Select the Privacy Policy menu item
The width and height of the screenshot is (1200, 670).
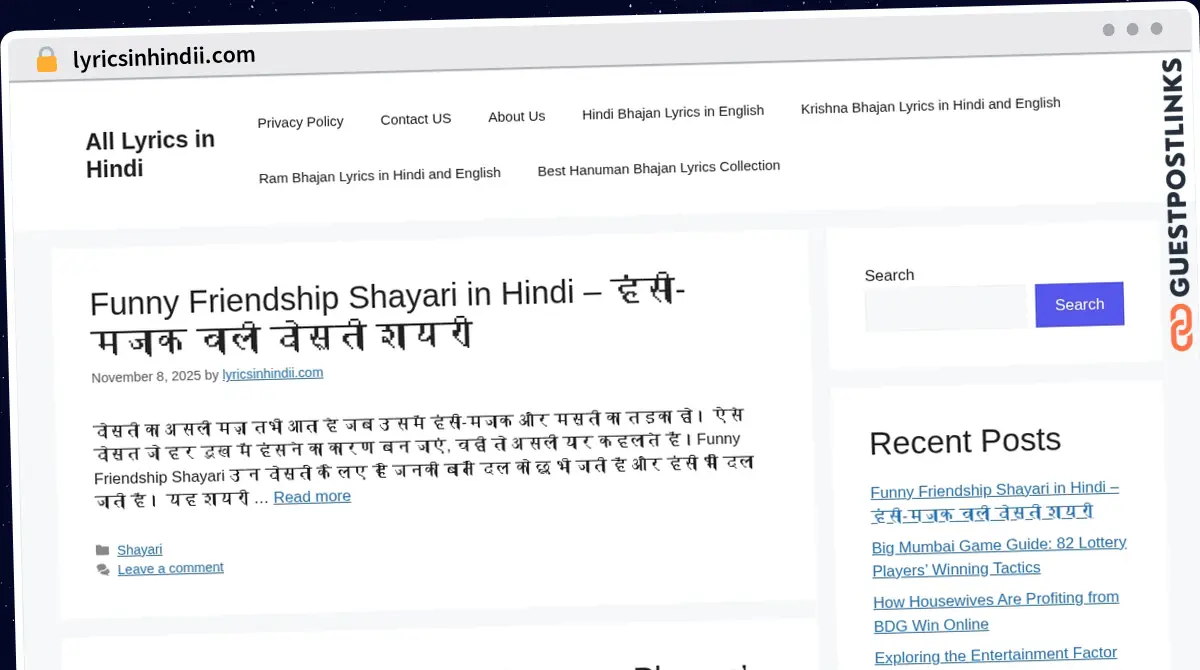pos(300,121)
